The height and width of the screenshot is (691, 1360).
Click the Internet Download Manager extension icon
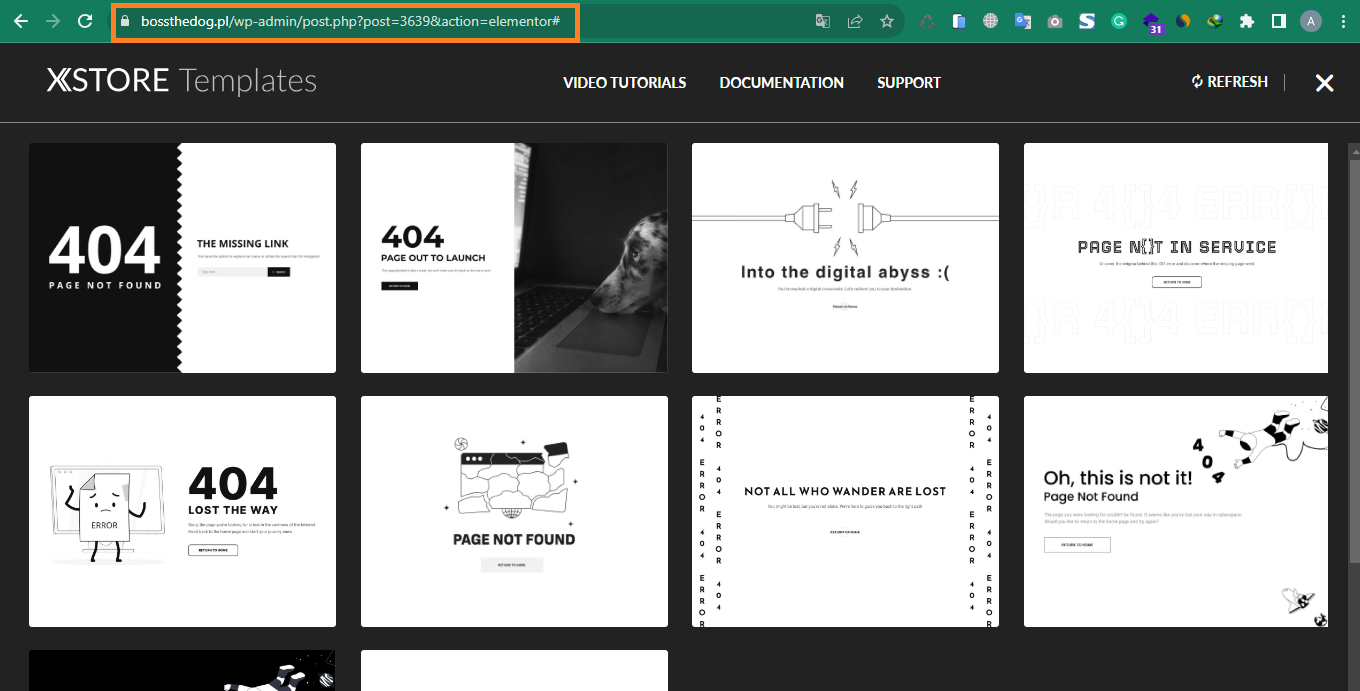(1215, 21)
